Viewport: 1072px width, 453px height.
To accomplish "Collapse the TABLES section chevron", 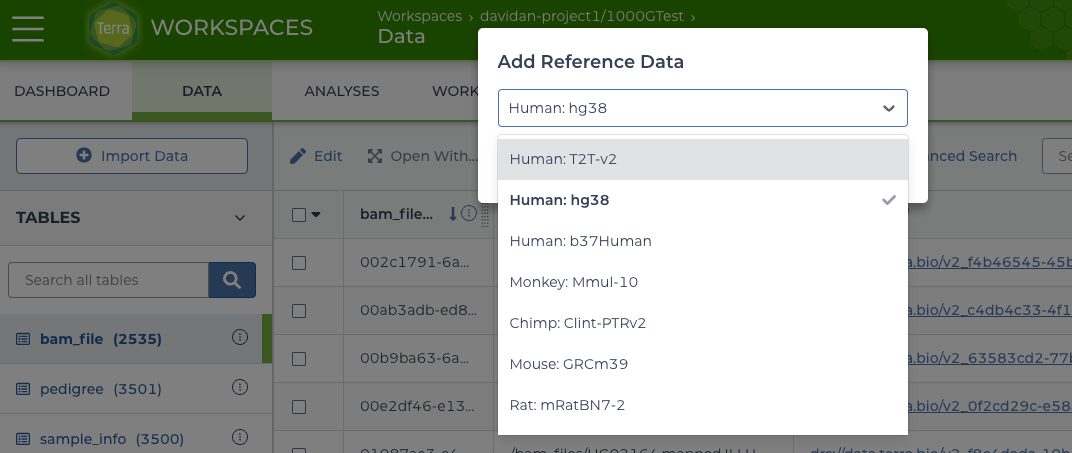I will [x=239, y=218].
